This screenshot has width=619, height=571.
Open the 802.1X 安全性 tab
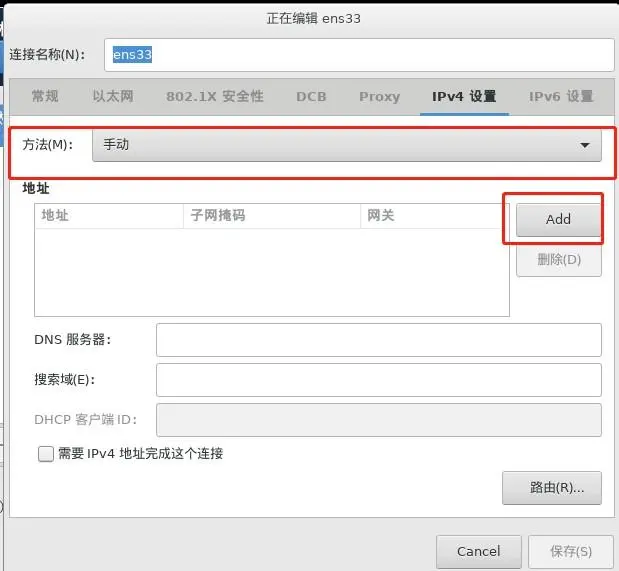coord(214,96)
